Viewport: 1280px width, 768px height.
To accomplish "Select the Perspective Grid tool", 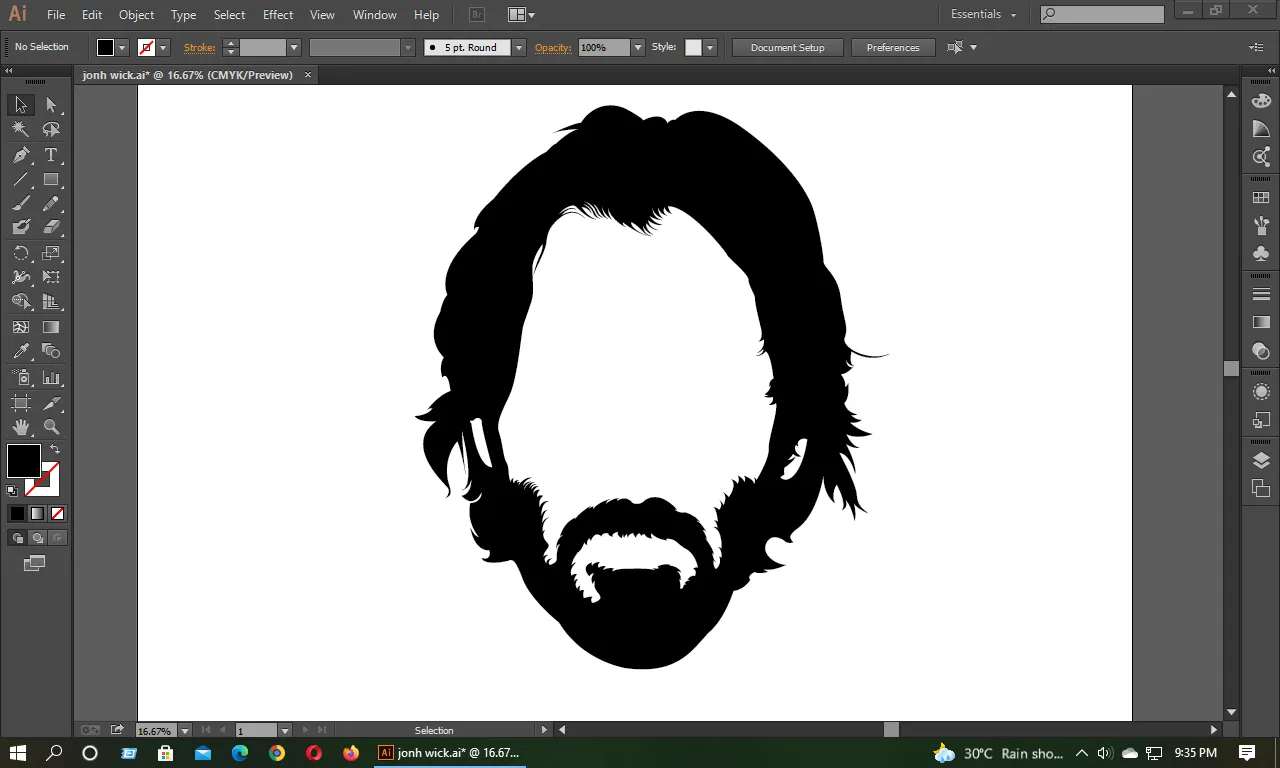I will 51,301.
